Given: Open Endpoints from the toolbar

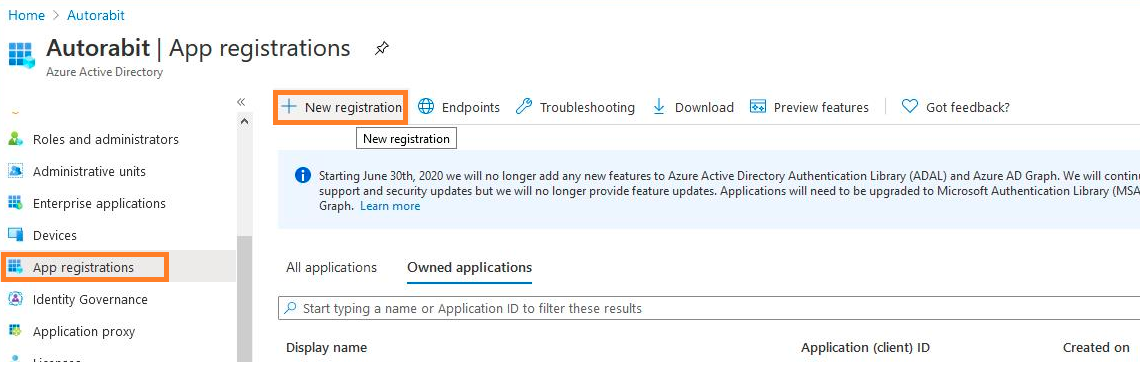Looking at the screenshot, I should pos(470,107).
